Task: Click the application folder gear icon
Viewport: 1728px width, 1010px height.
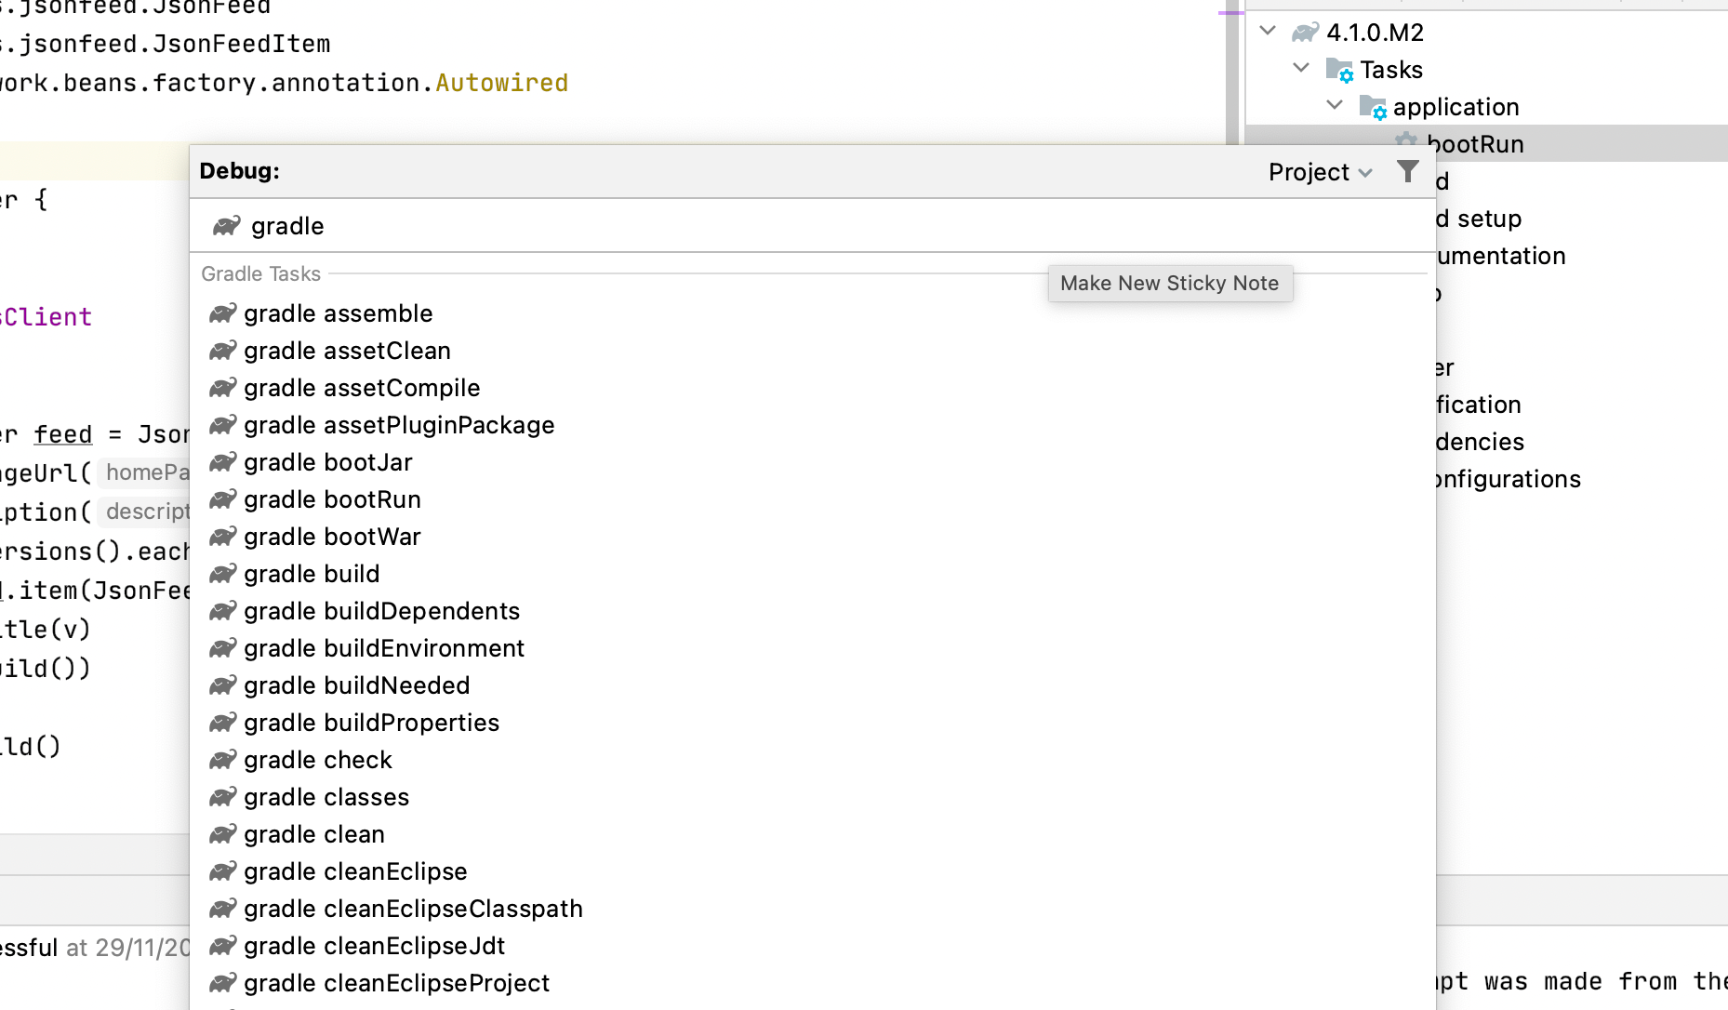Action: (x=1372, y=107)
